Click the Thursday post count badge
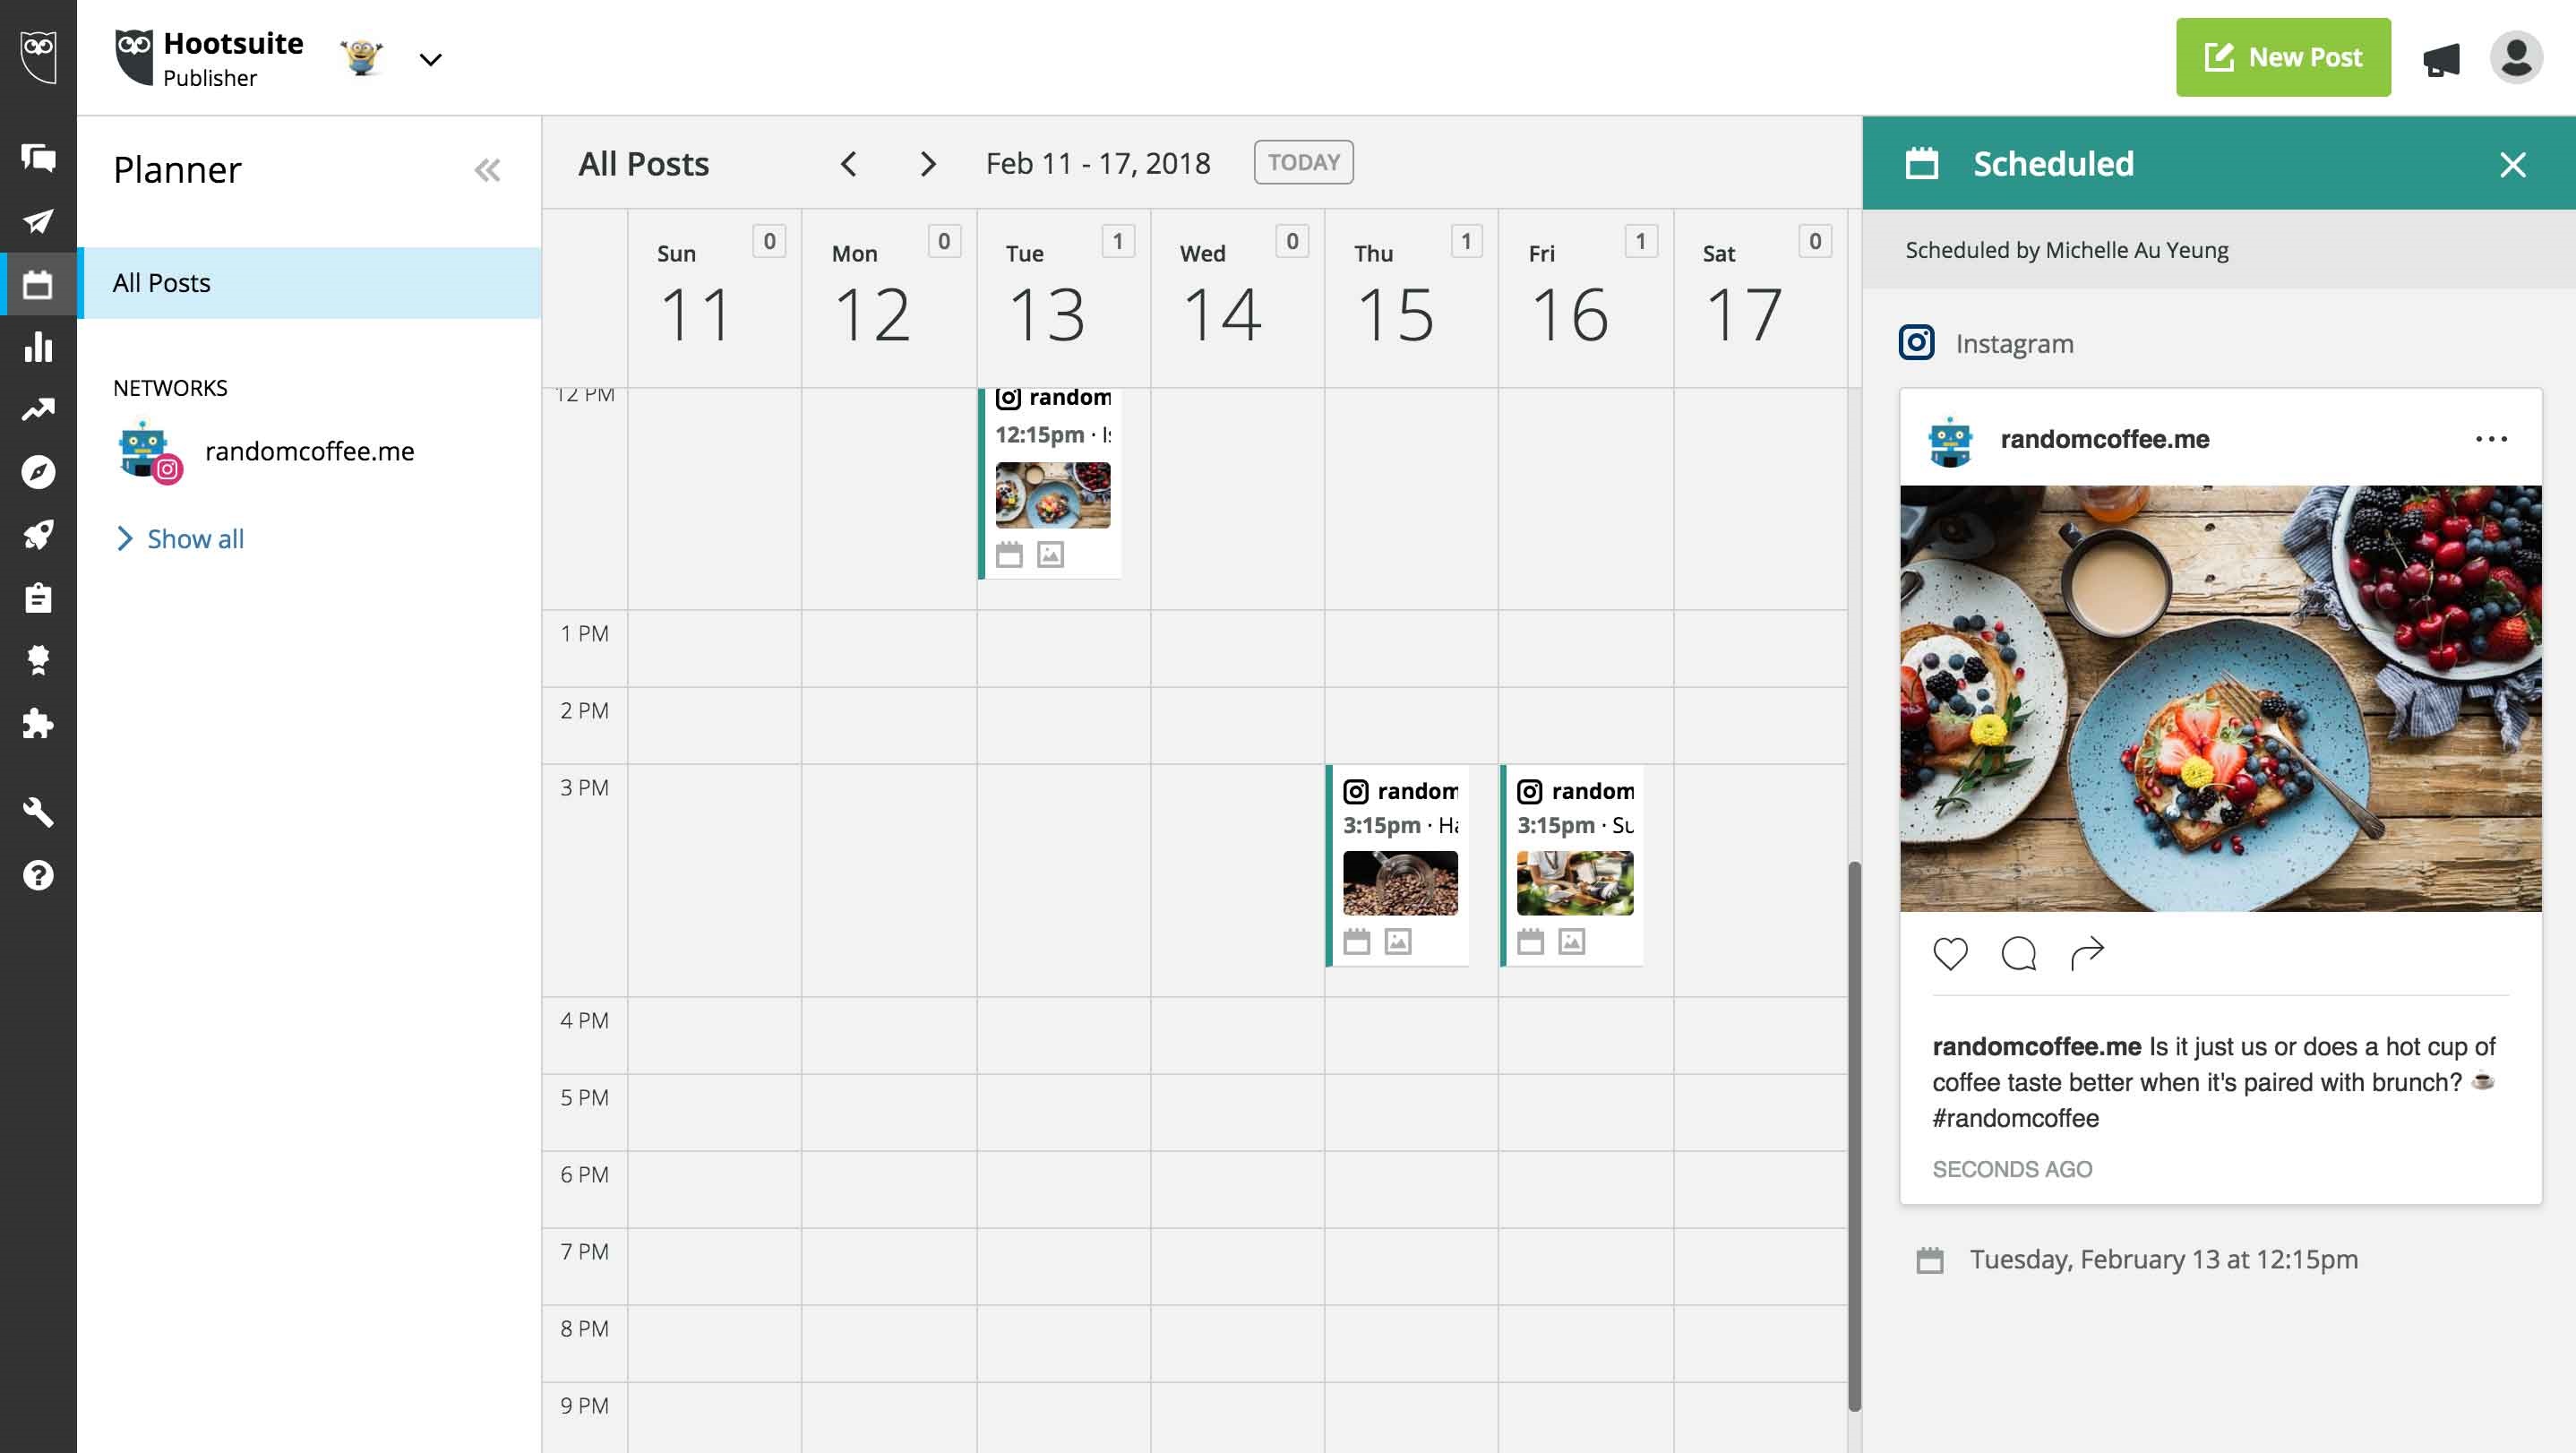Screen dimensions: 2576x1453 tap(1466, 241)
